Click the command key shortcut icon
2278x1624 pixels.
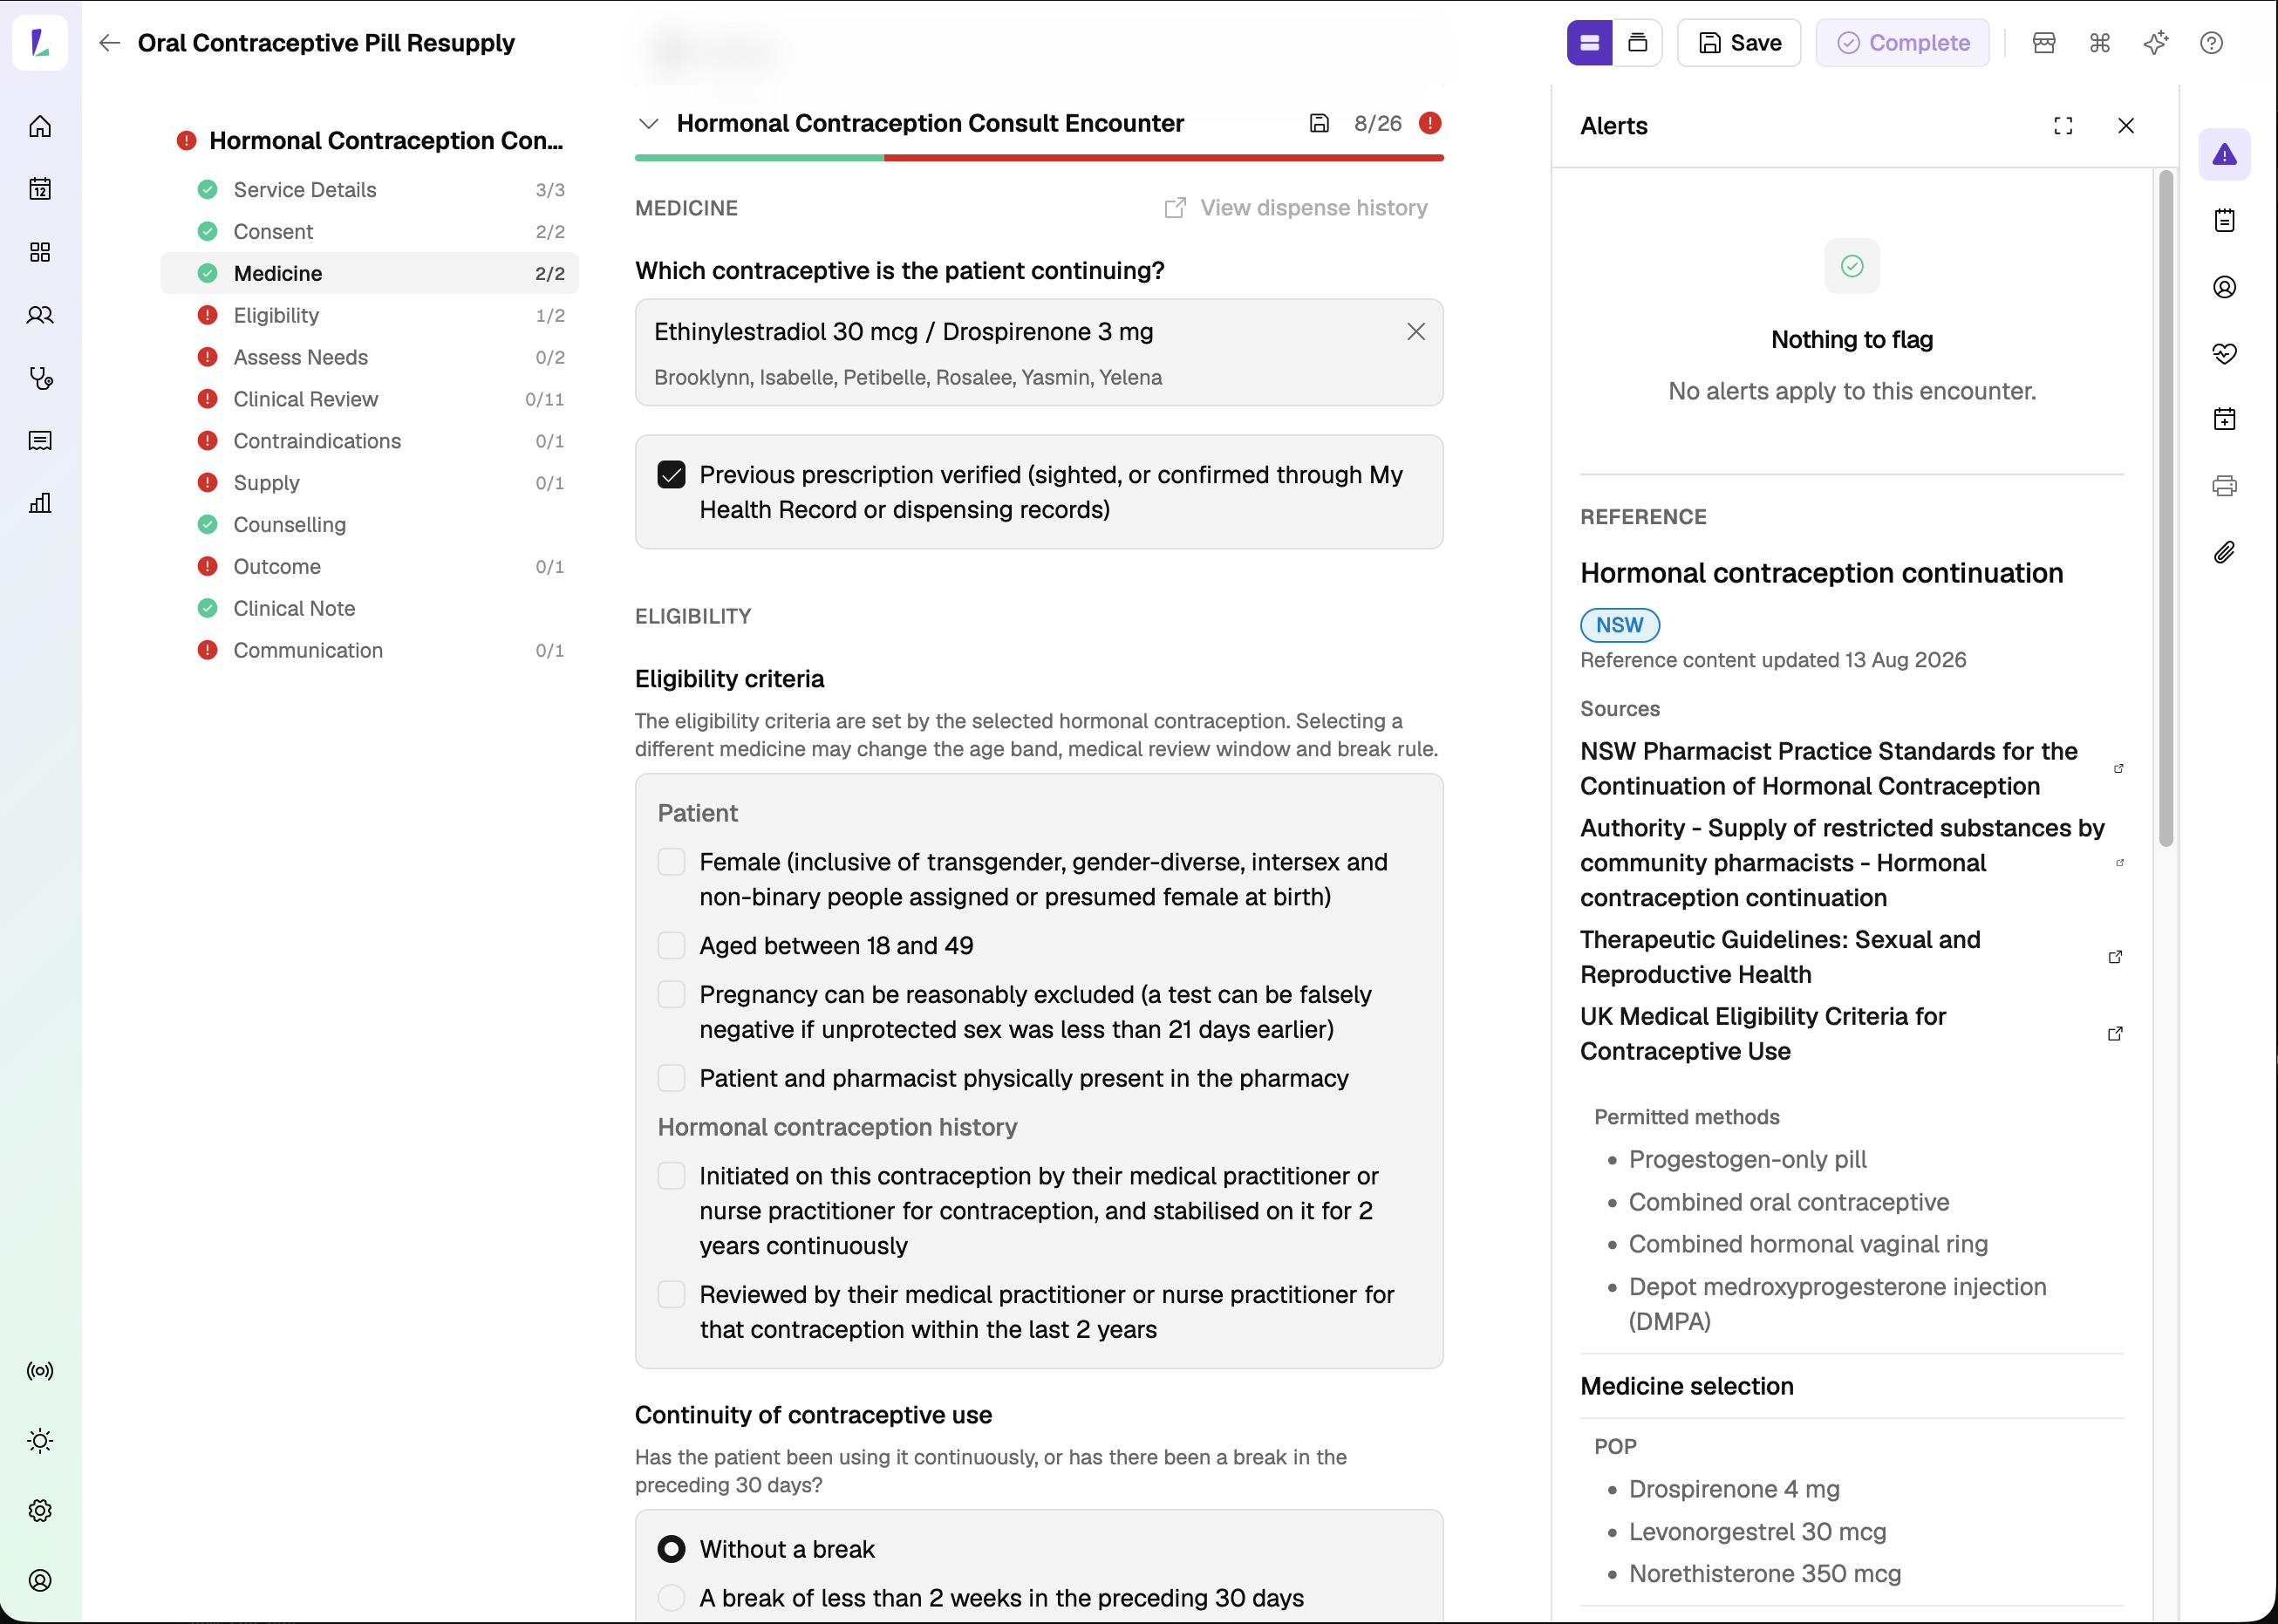2100,43
